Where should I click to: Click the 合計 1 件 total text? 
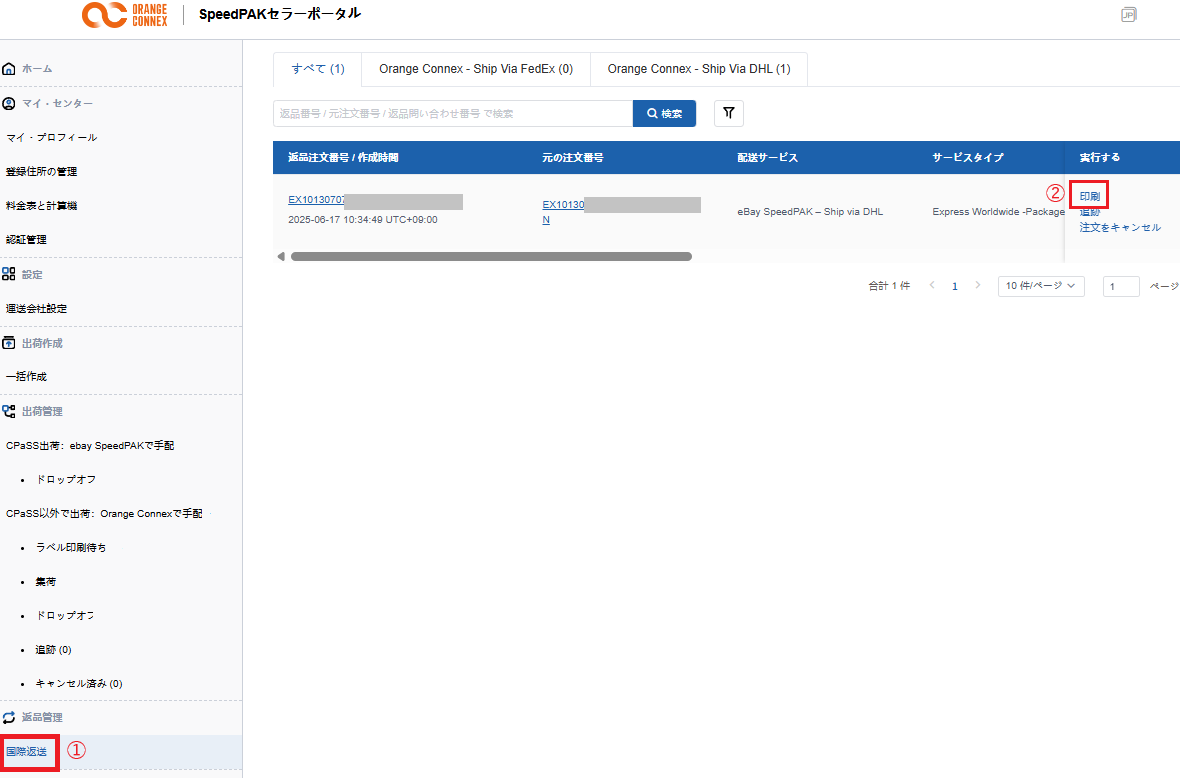tap(889, 286)
